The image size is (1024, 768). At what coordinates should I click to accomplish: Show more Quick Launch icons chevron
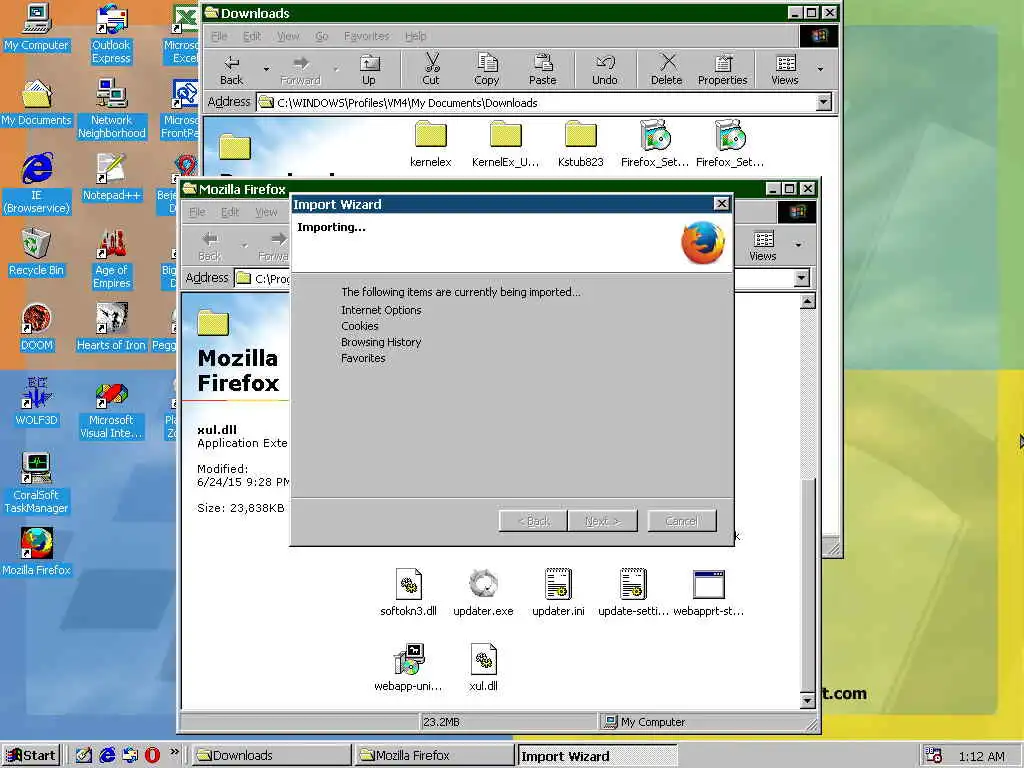pyautogui.click(x=174, y=752)
